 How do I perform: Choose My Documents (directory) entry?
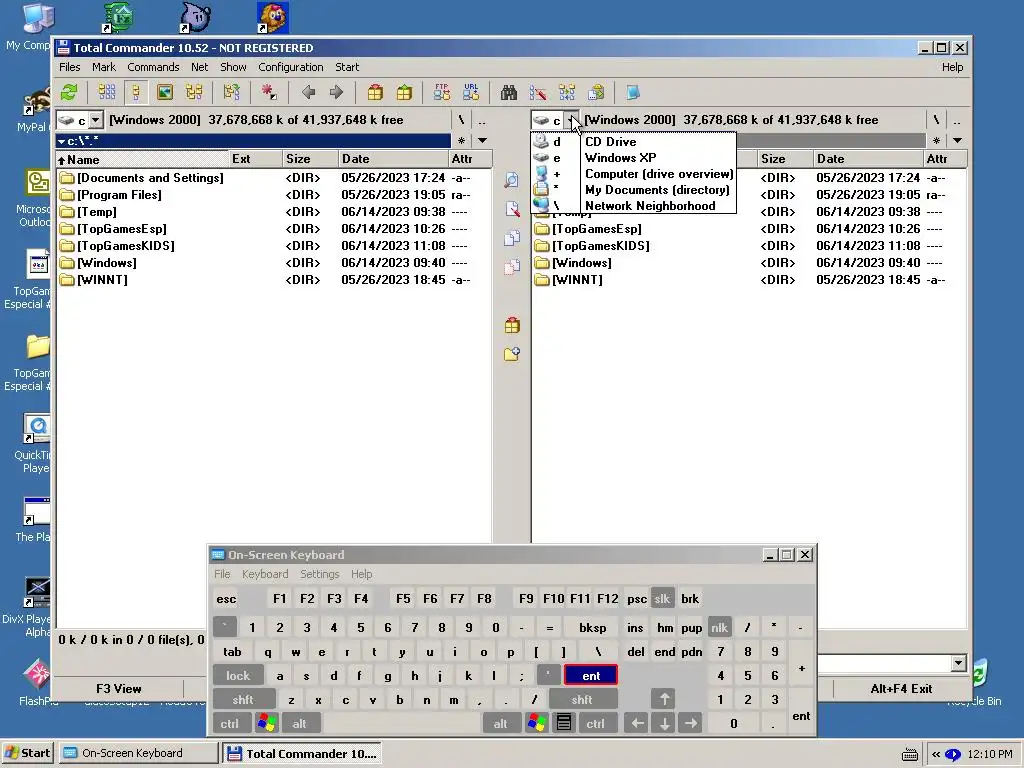point(633,189)
